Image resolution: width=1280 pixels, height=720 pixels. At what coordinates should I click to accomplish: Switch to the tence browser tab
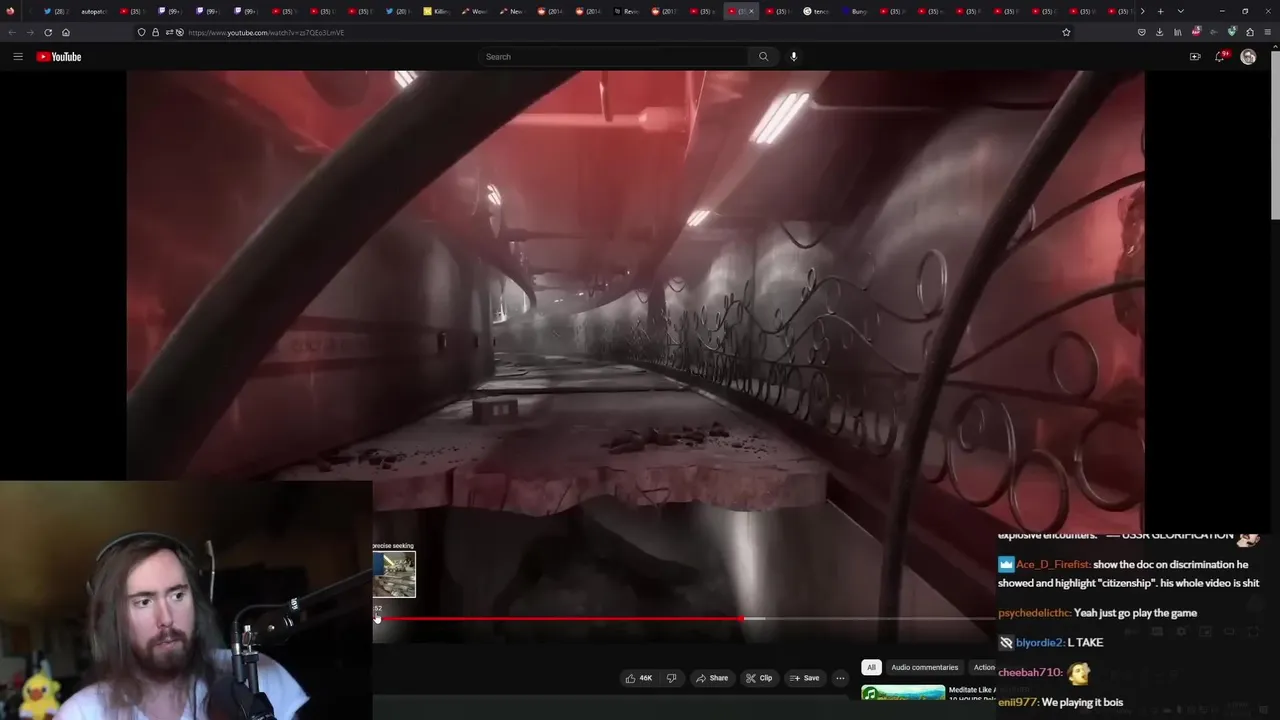(x=817, y=11)
